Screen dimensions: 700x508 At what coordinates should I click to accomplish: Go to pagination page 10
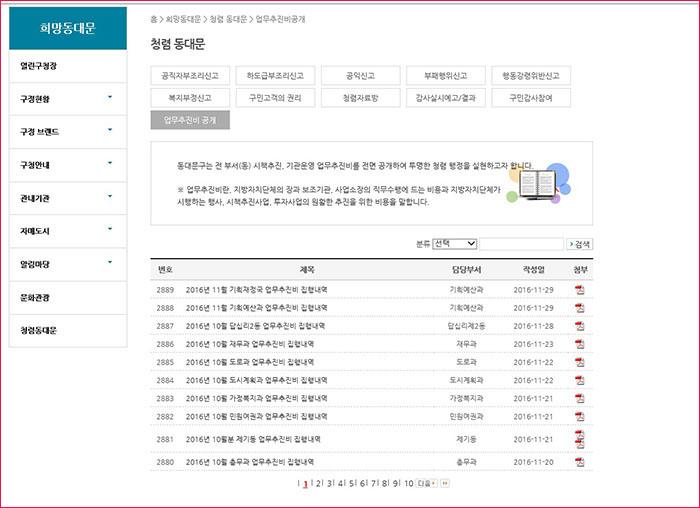tap(408, 483)
